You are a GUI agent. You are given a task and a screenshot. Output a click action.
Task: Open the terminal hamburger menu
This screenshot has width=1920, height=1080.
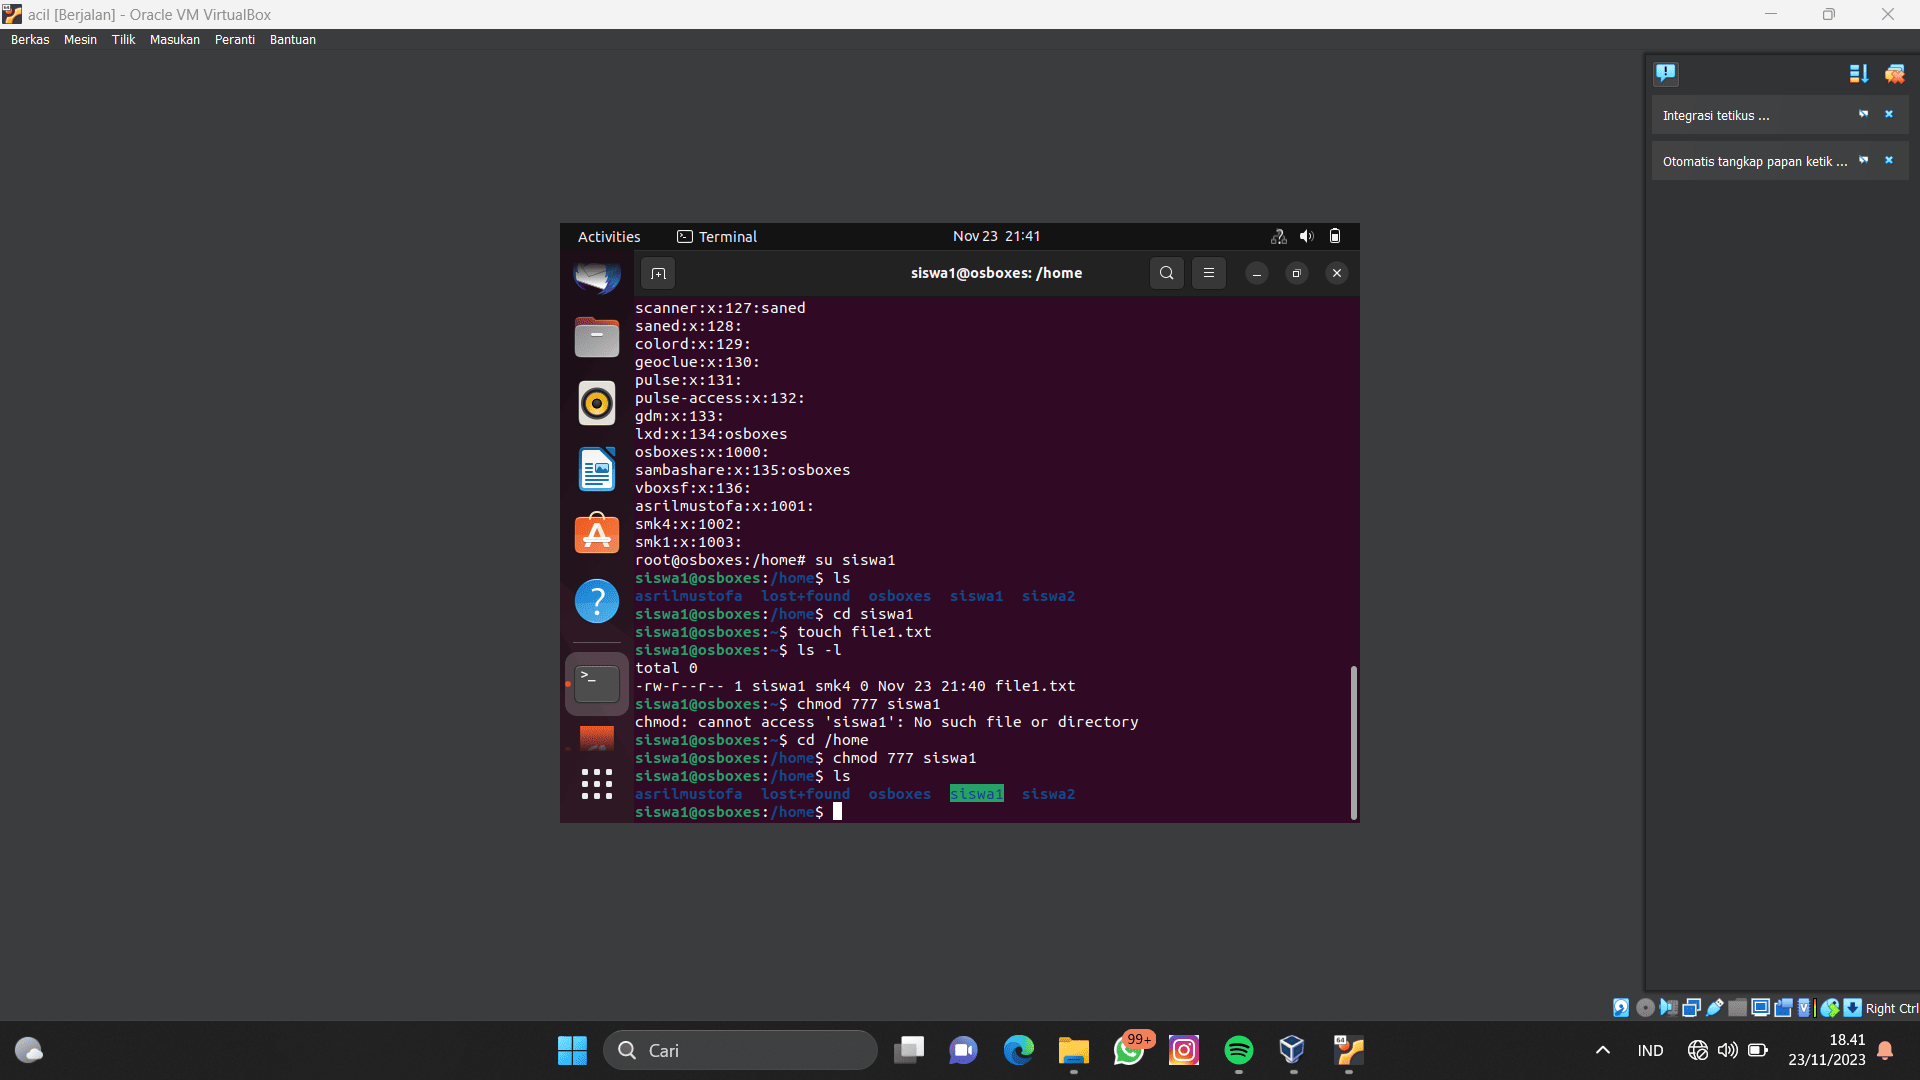(x=1209, y=273)
